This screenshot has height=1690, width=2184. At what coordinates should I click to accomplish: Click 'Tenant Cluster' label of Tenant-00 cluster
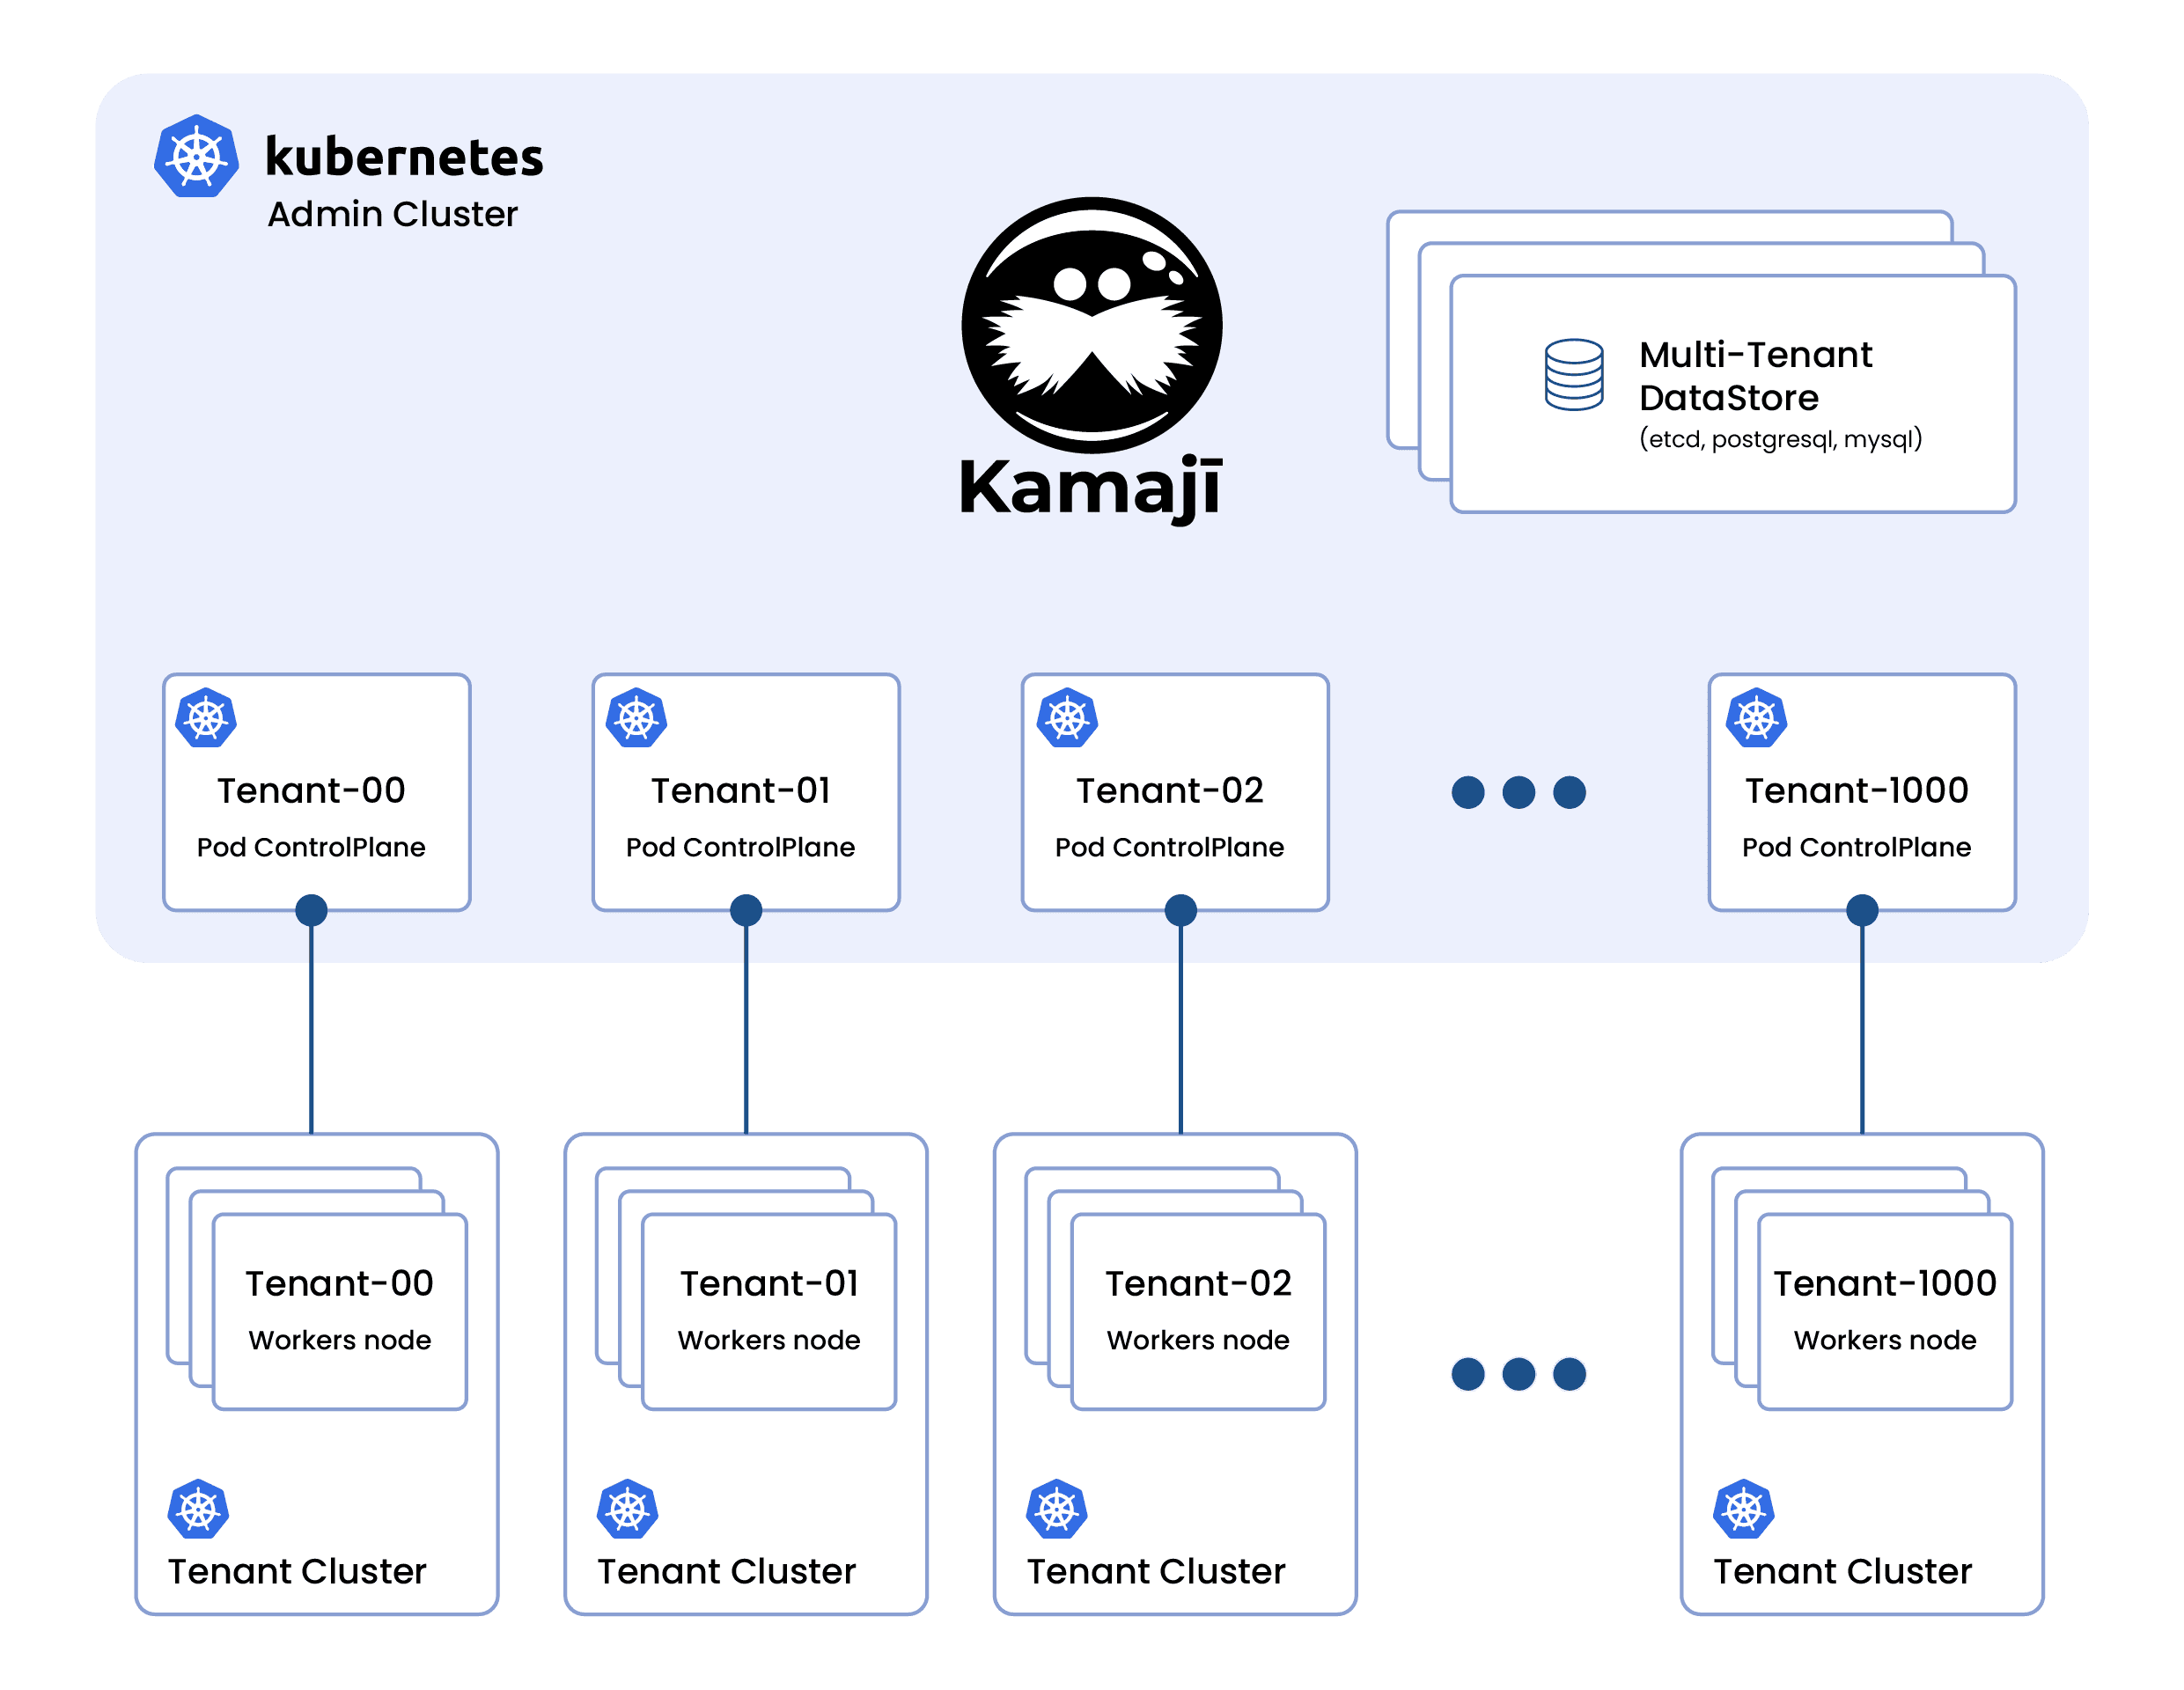[297, 1572]
